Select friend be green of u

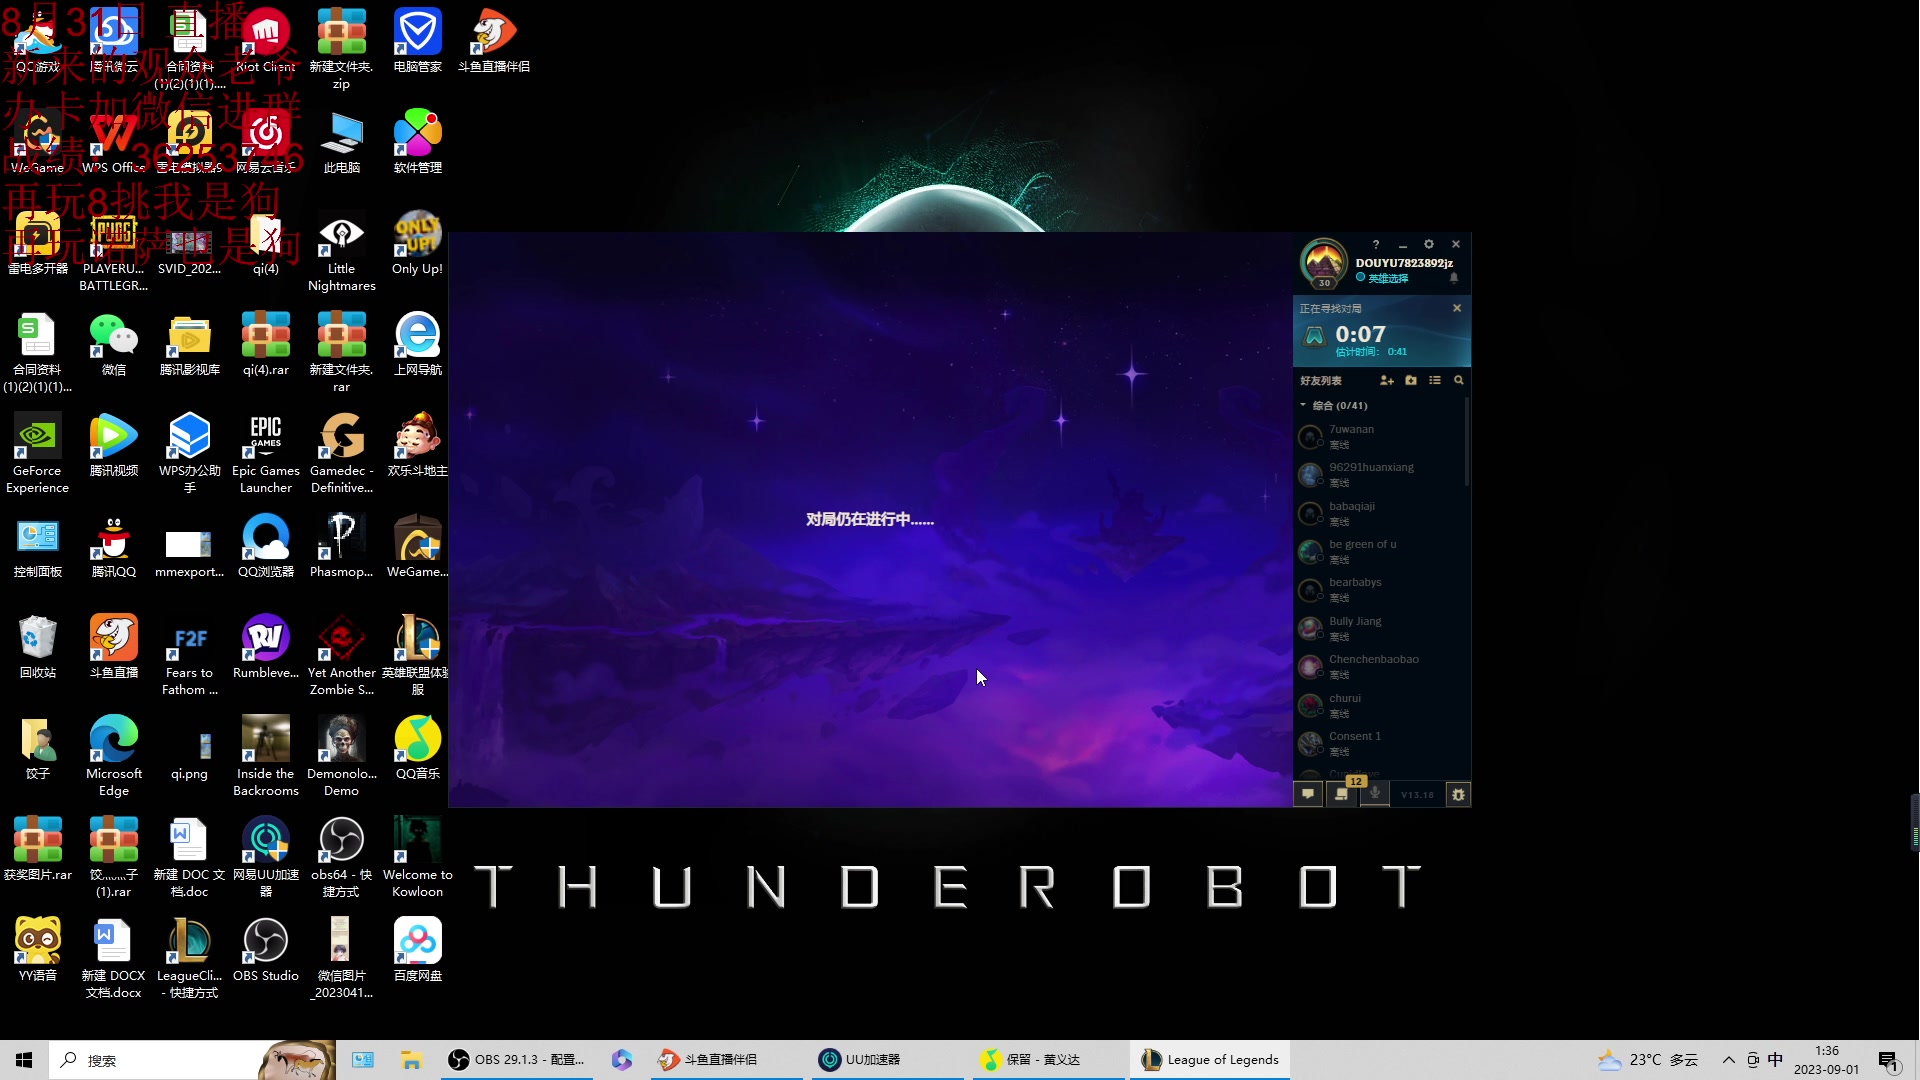point(1380,552)
